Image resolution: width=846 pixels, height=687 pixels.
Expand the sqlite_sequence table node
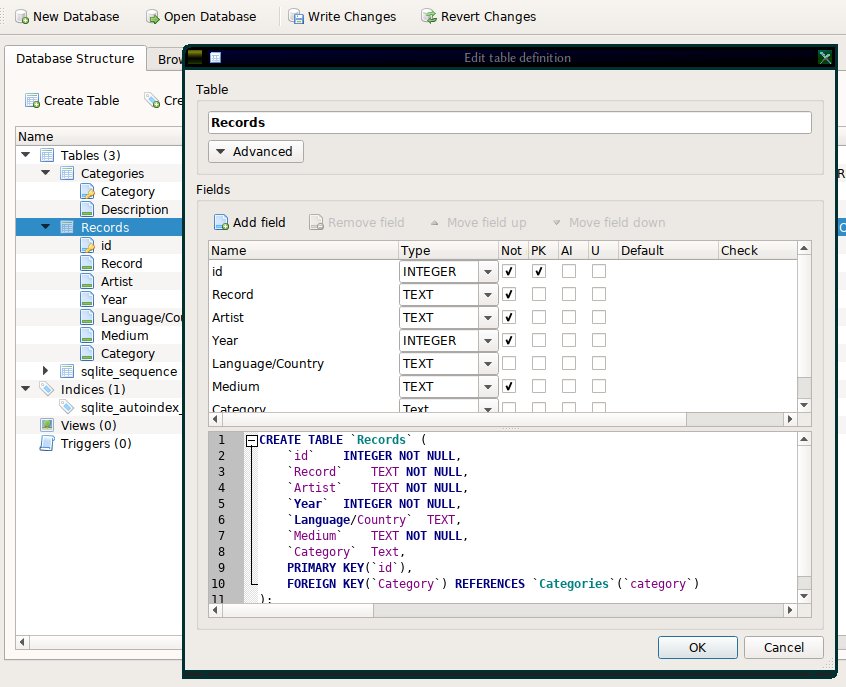tap(46, 372)
